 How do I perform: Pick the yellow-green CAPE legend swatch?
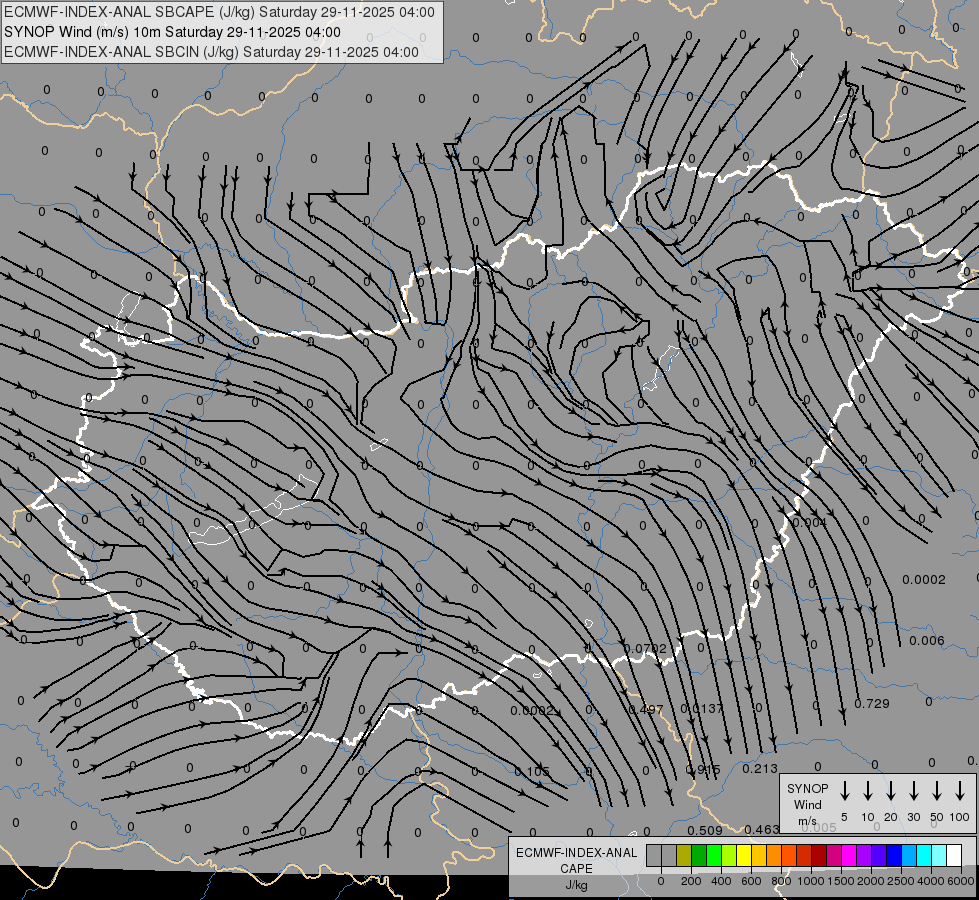pyautogui.click(x=729, y=855)
